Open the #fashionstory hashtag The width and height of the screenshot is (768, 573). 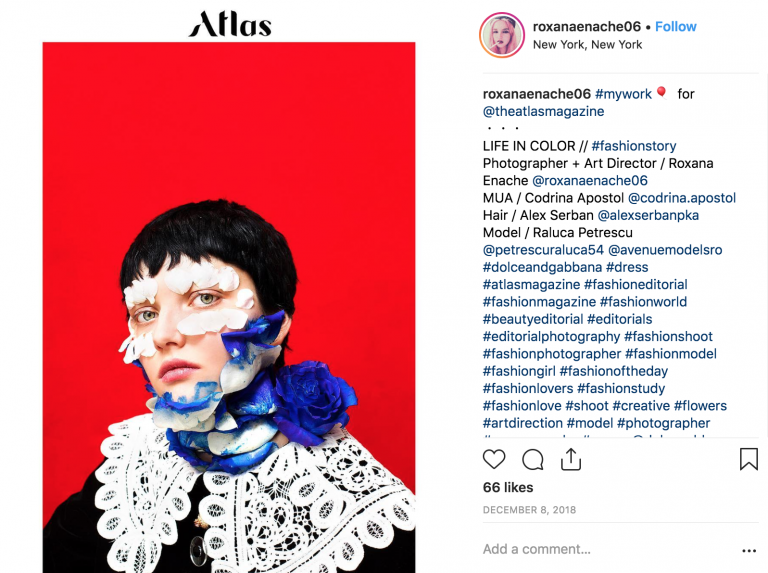(634, 146)
